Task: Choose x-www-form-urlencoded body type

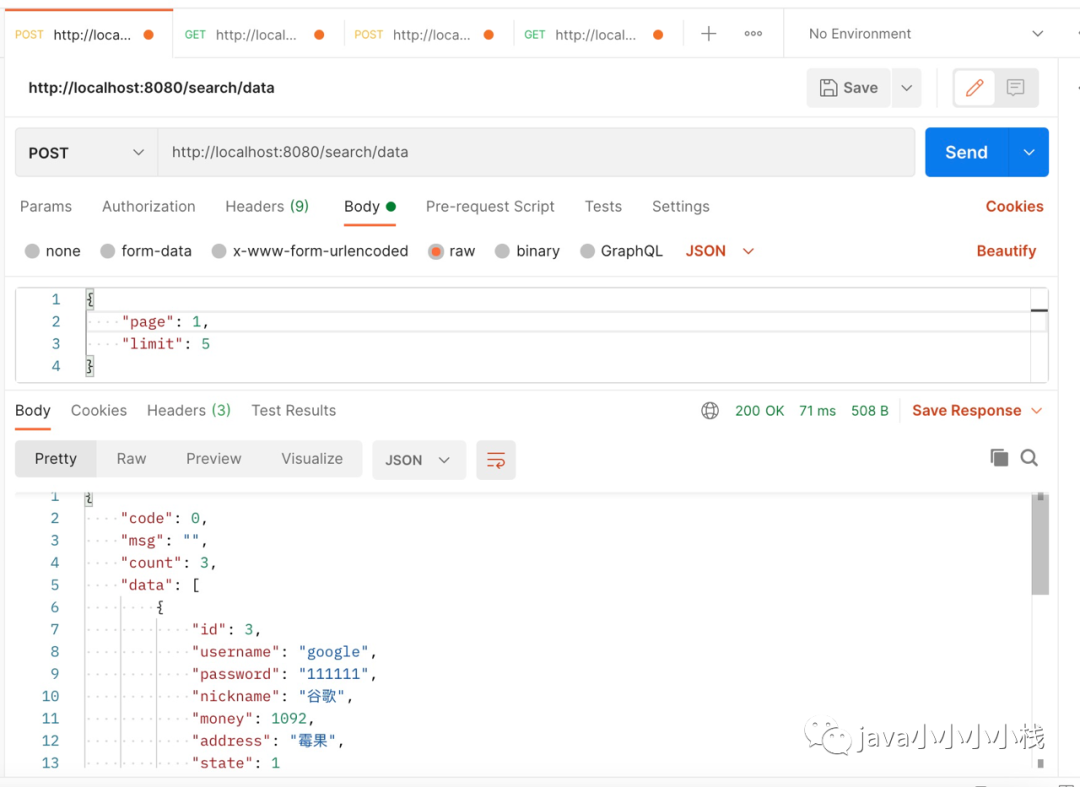Action: click(310, 251)
